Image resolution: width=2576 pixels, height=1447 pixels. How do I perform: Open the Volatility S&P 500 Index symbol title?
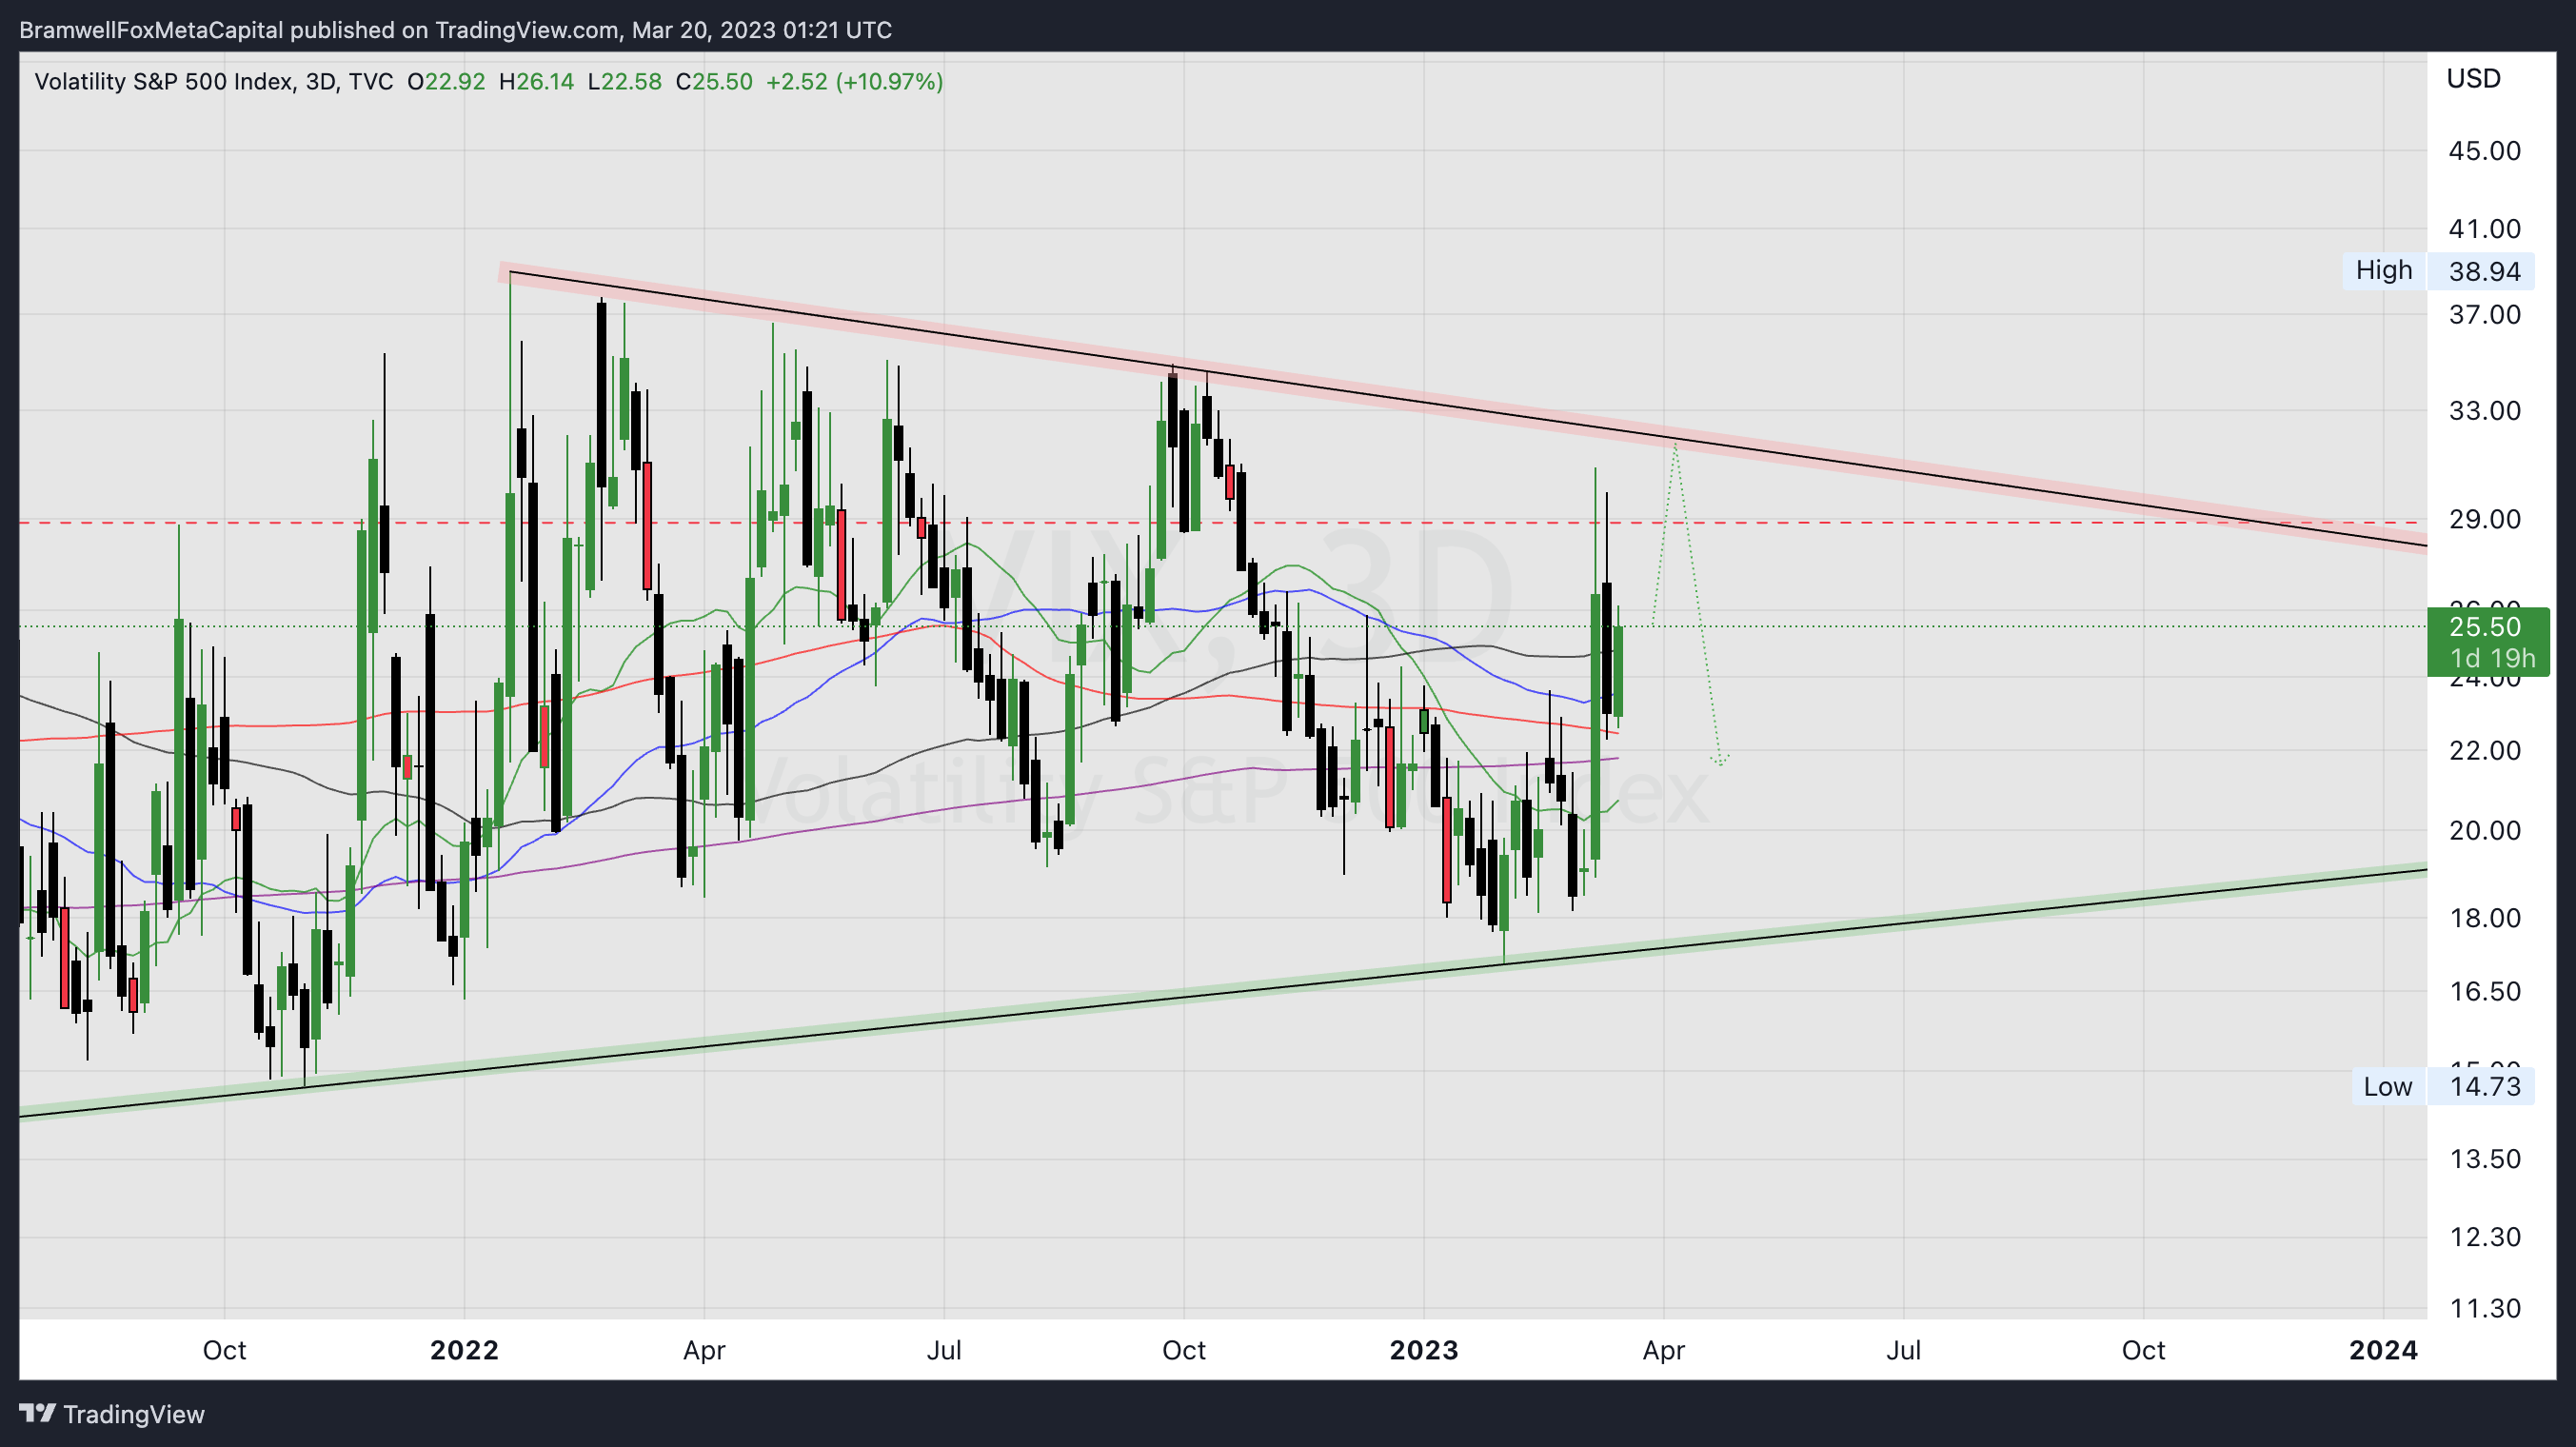coord(164,82)
